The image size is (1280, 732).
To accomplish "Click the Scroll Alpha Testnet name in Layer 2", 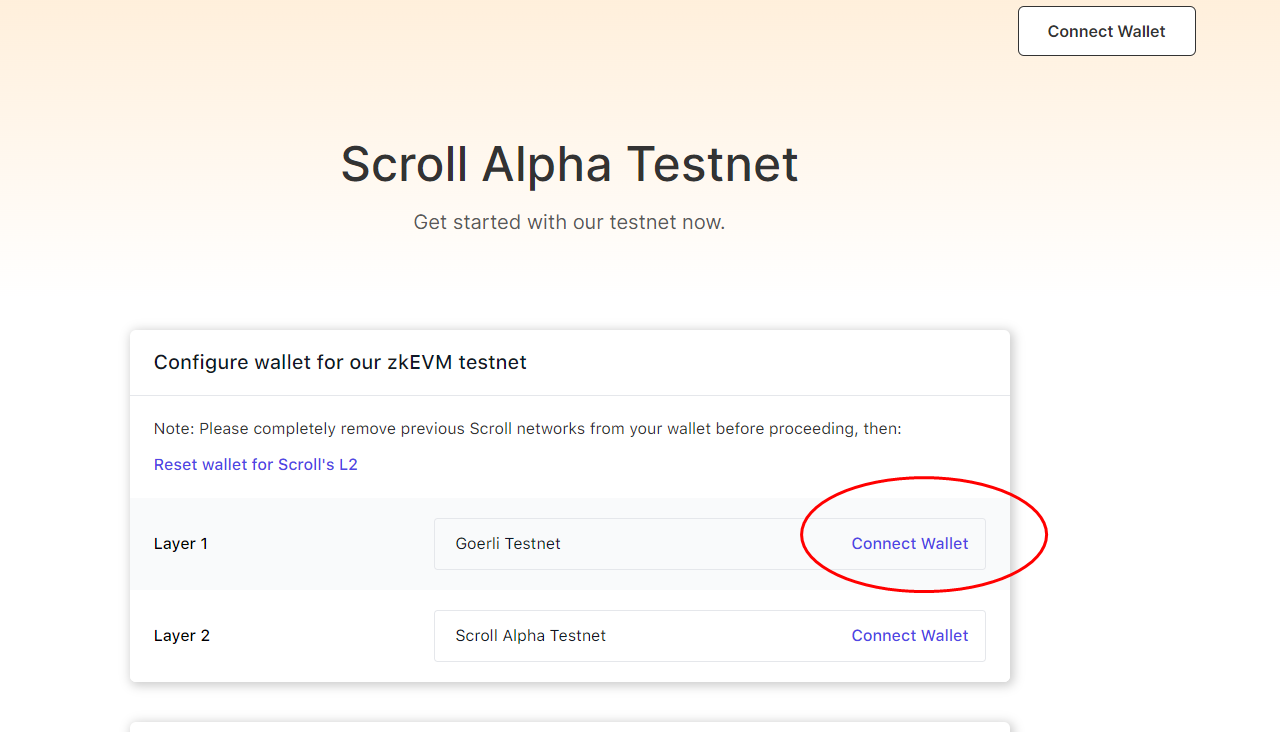I will click(530, 636).
